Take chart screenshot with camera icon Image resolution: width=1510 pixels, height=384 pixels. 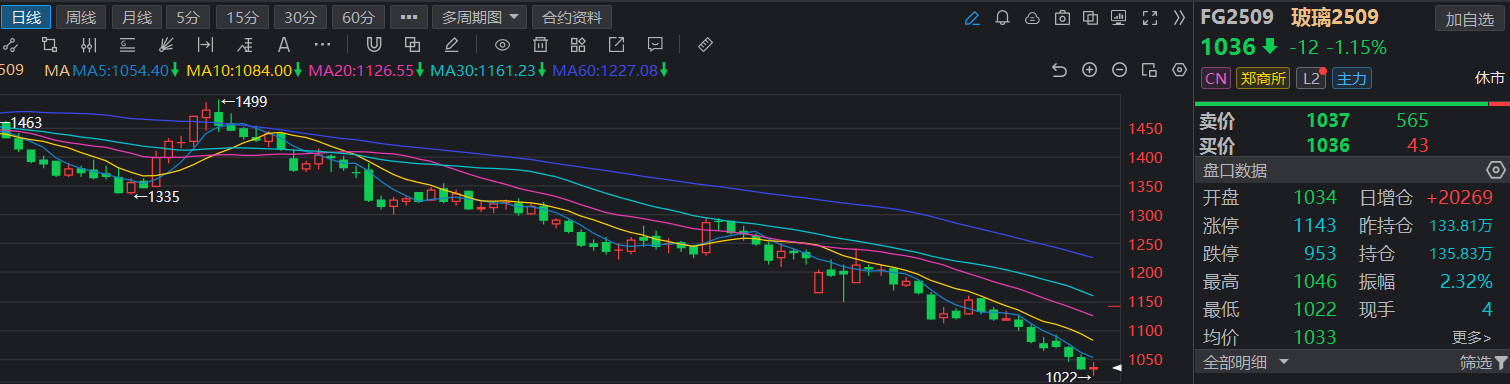[x=1062, y=17]
